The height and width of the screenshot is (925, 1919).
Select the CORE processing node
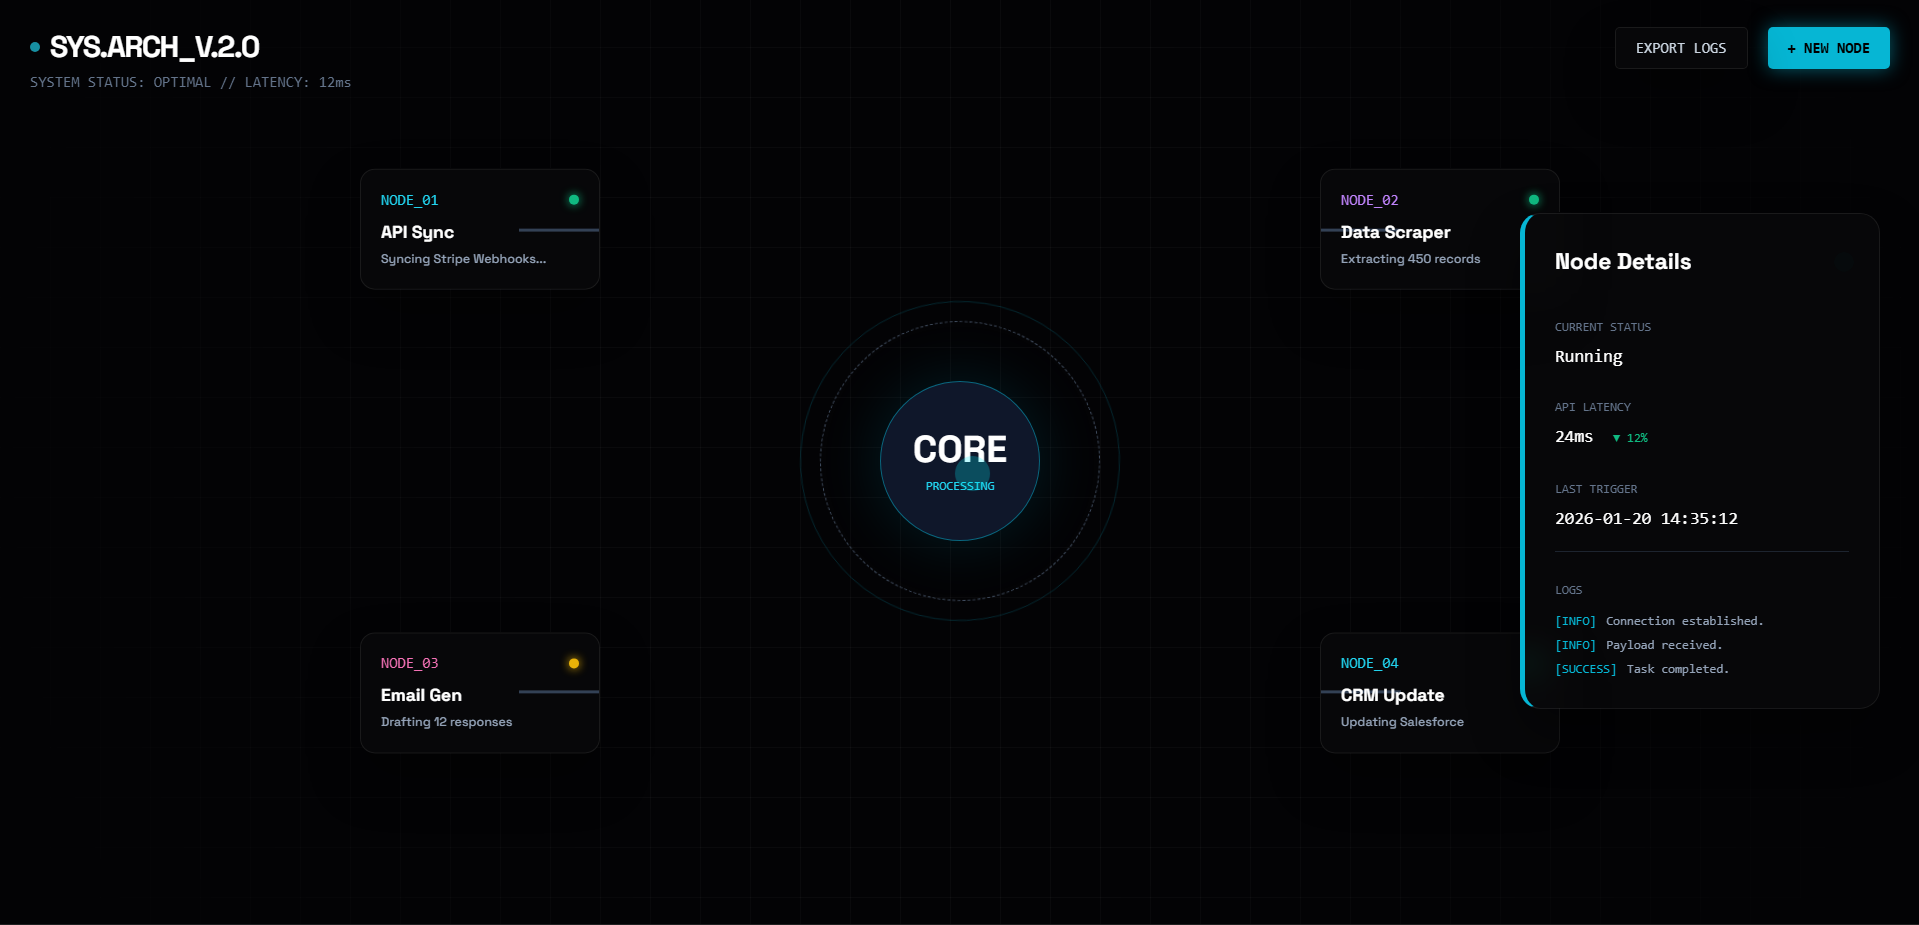pos(959,460)
